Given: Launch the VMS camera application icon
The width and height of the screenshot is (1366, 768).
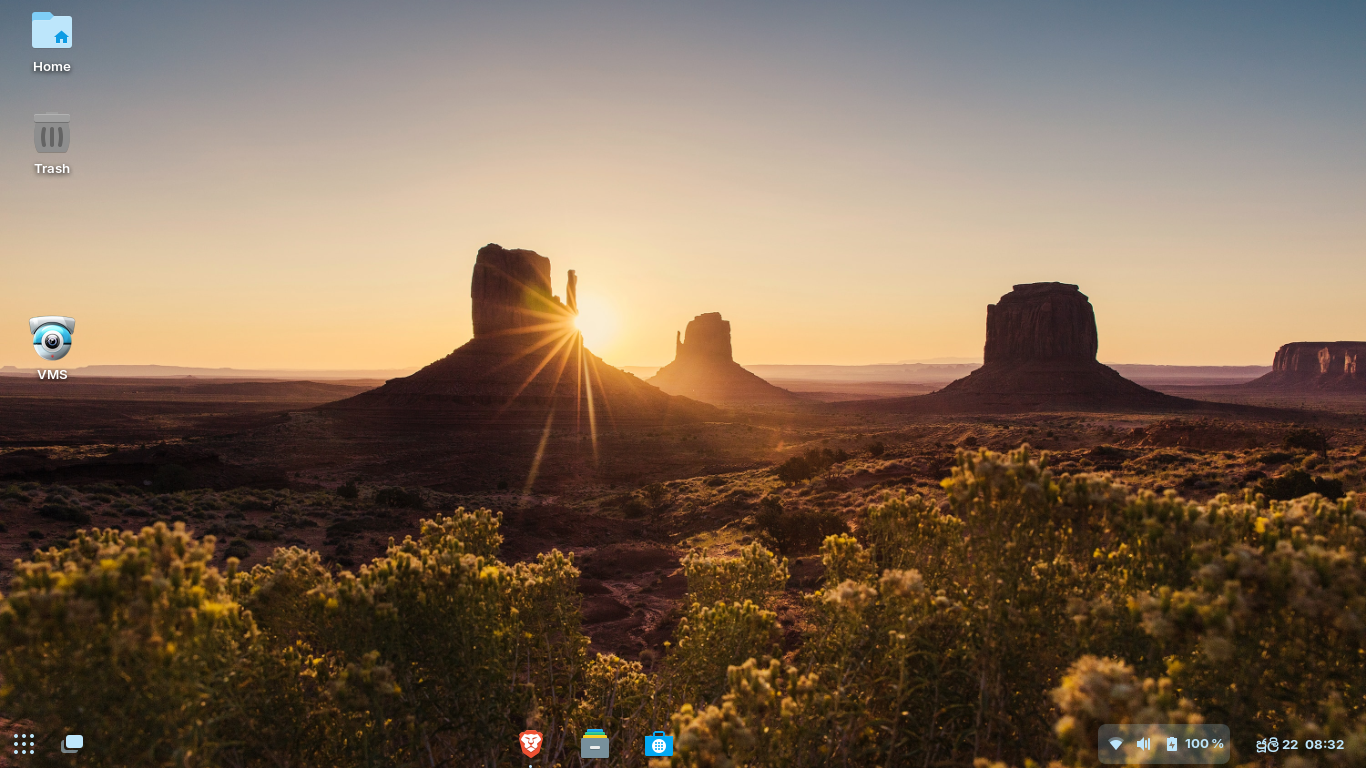Looking at the screenshot, I should point(52,338).
